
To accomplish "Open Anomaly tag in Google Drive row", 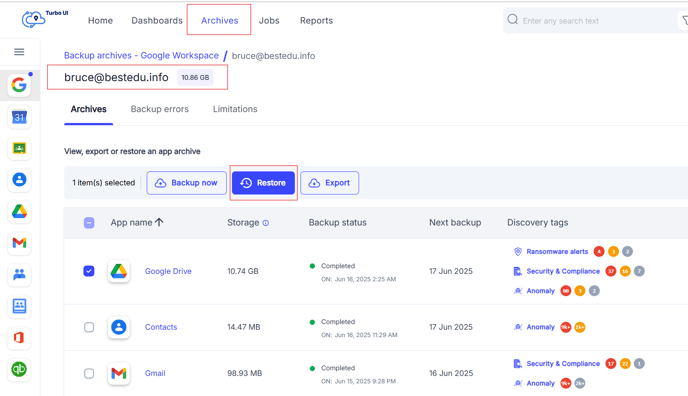I will [541, 291].
